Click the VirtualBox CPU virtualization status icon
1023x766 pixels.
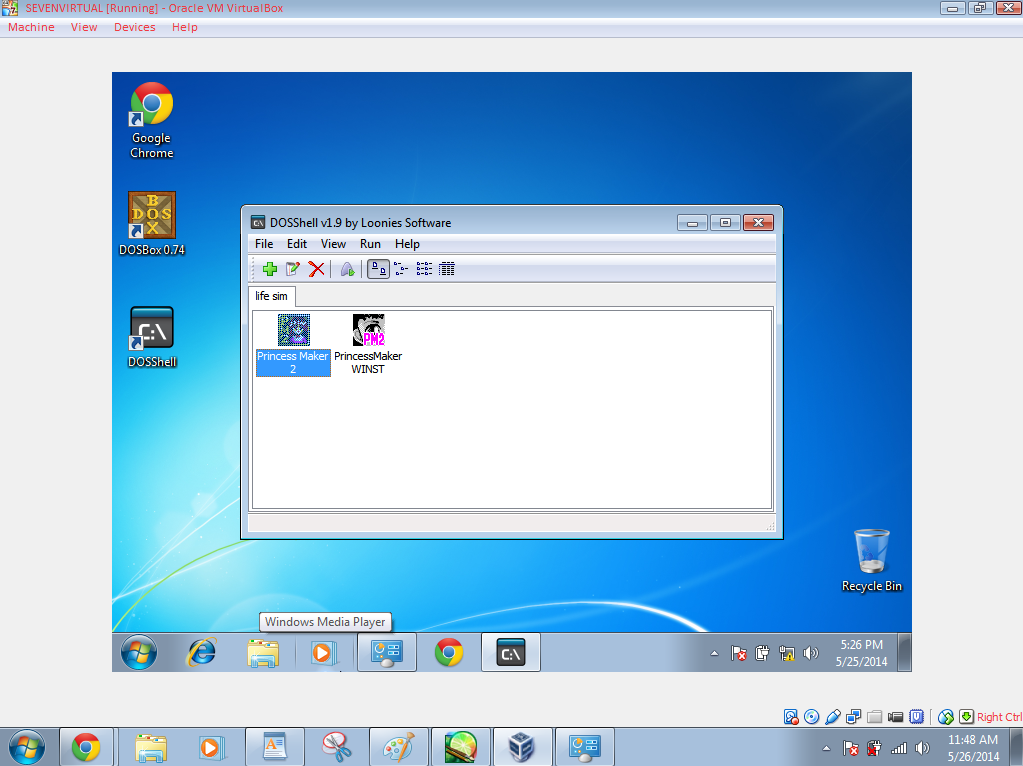pos(917,717)
